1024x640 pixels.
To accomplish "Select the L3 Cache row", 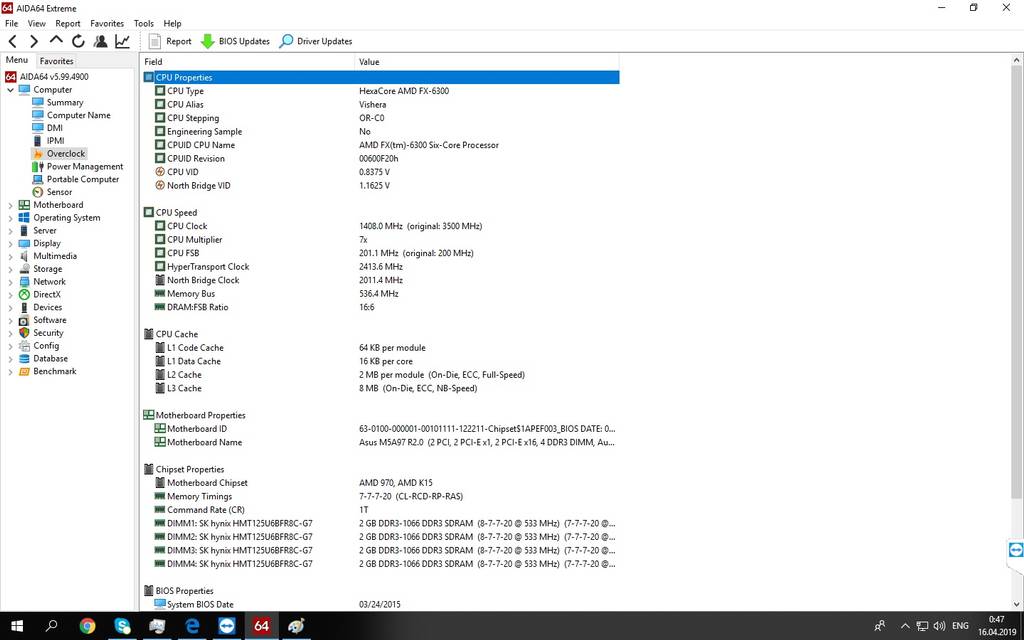I will [x=381, y=388].
